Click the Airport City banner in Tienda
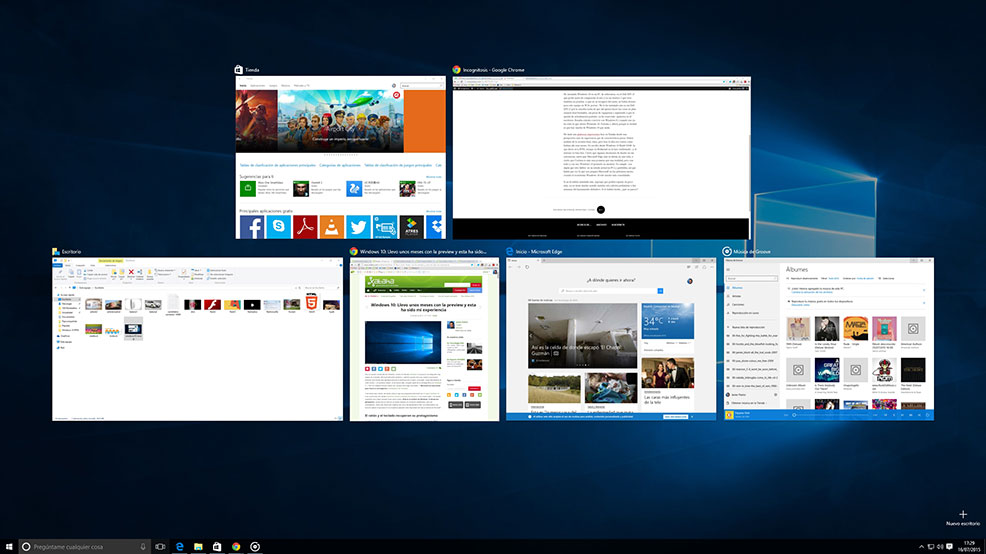This screenshot has width=986, height=554. tap(340, 121)
